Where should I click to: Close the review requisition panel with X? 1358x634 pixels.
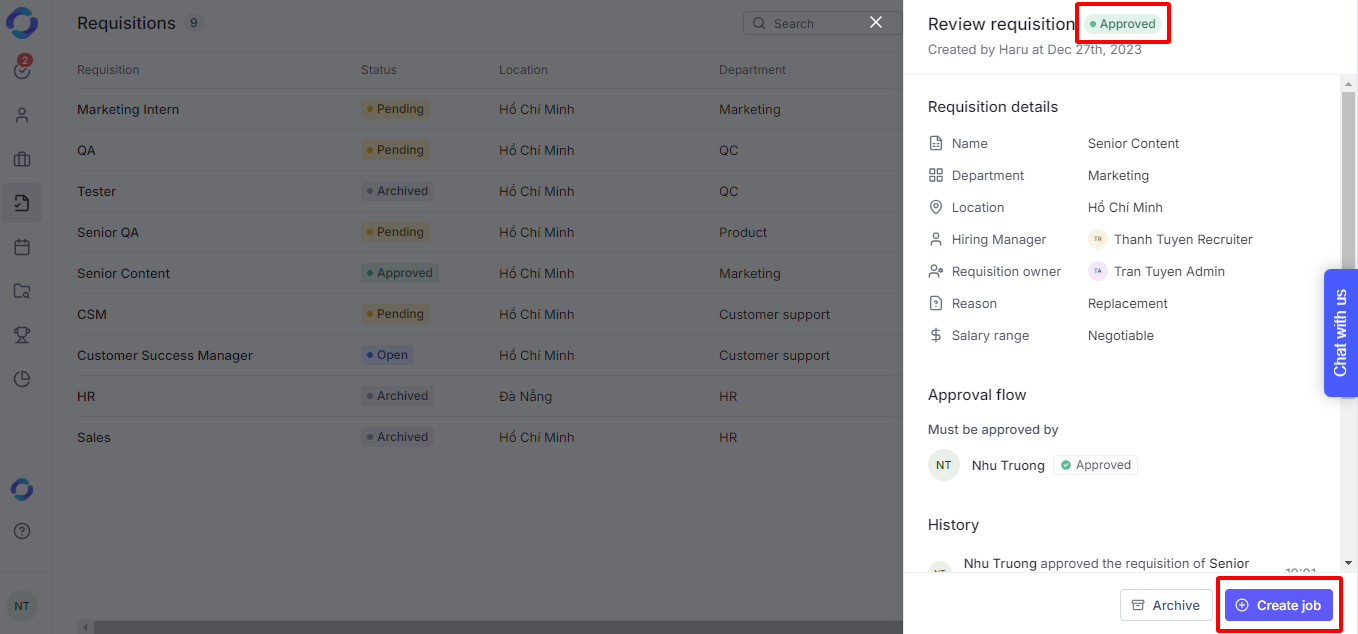876,22
